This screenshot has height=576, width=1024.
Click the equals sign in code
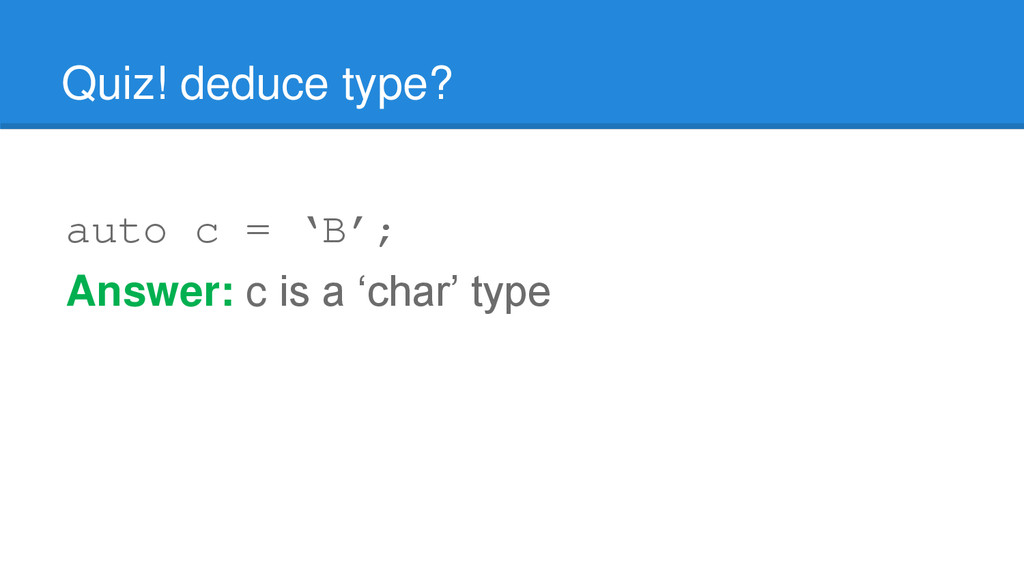click(257, 233)
